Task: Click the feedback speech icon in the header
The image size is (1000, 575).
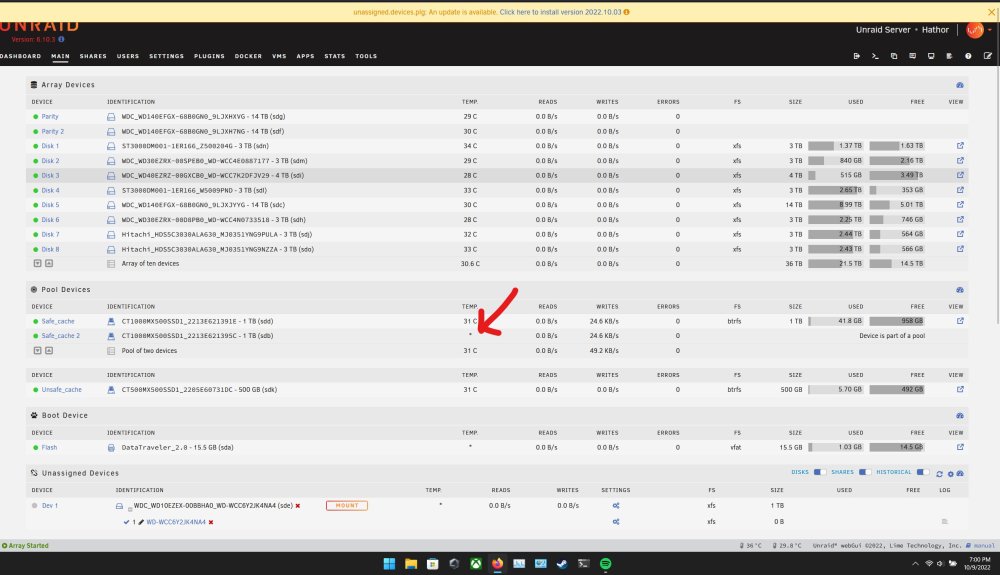Action: pyautogui.click(x=913, y=56)
